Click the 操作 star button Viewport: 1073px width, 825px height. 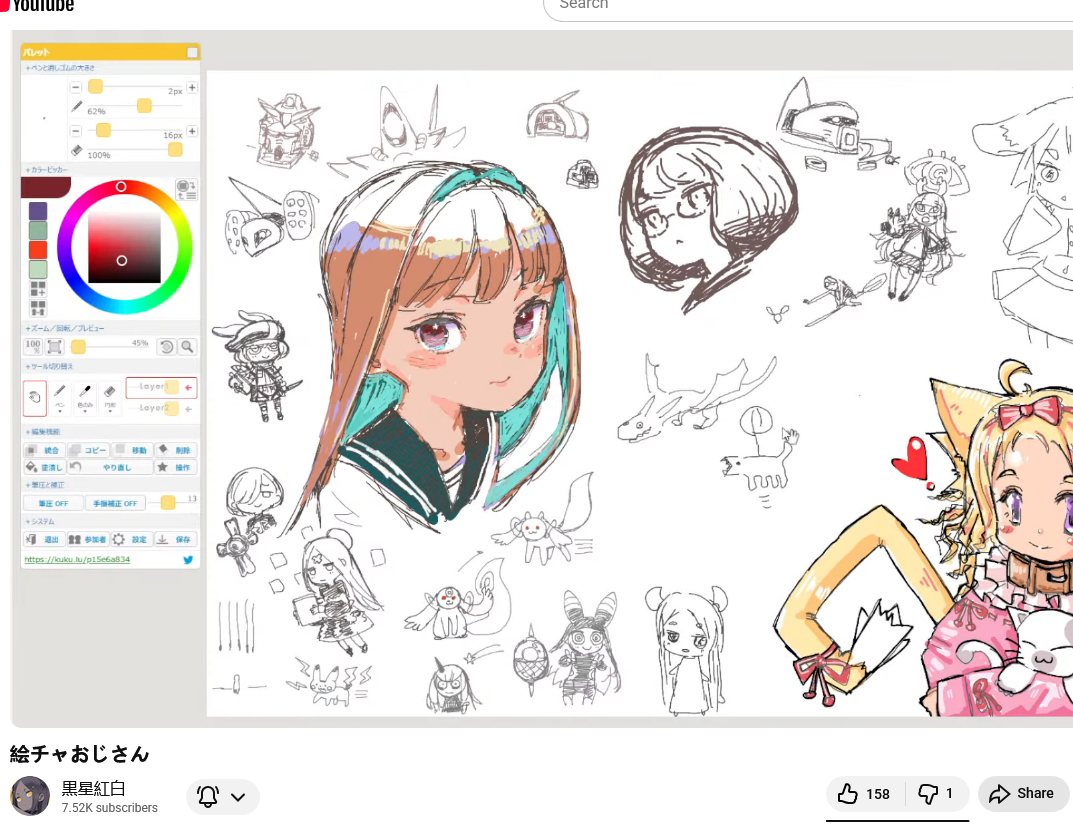click(176, 467)
